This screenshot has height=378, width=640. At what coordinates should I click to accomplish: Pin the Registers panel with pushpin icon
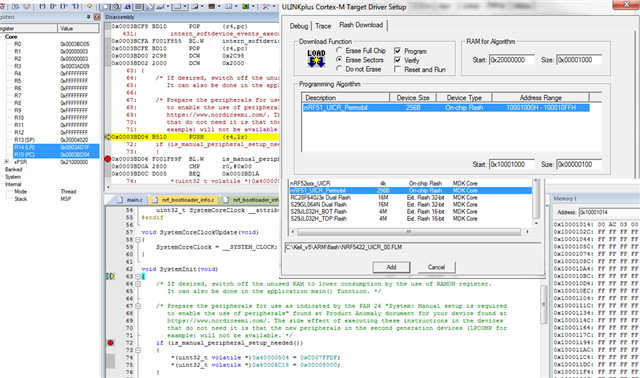(88, 17)
